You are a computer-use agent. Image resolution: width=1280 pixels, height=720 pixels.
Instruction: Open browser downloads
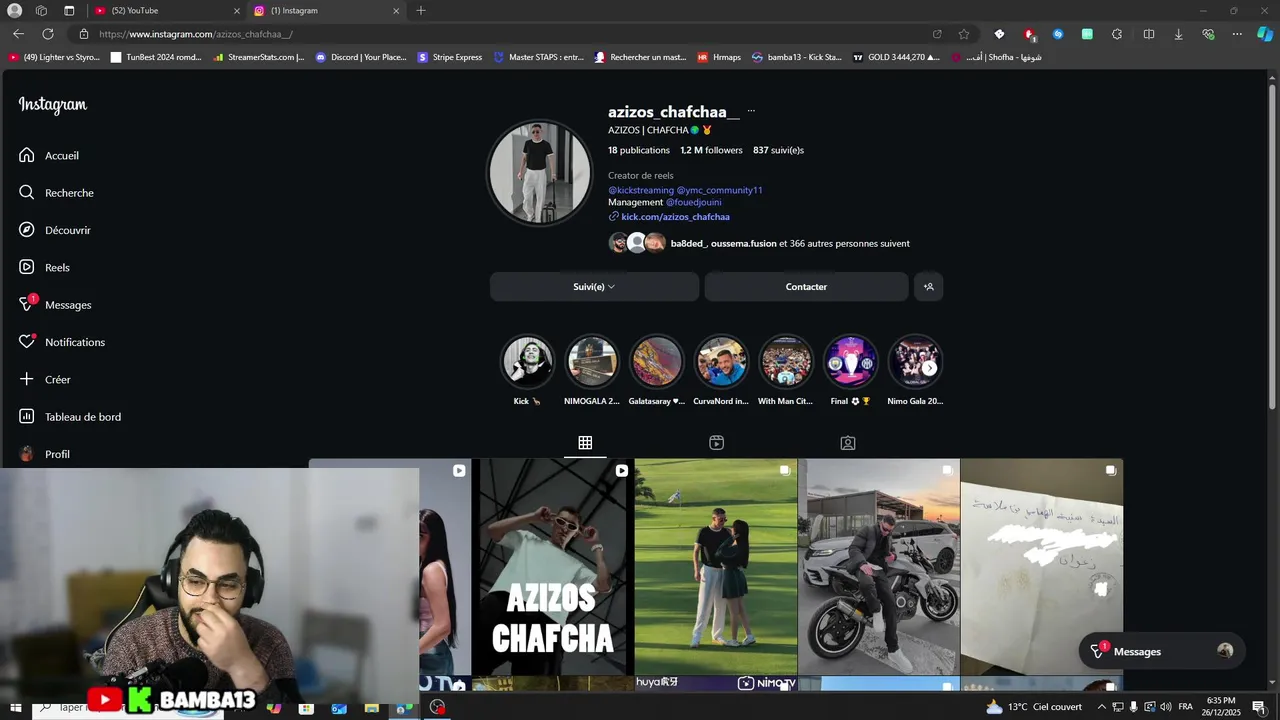[1178, 34]
